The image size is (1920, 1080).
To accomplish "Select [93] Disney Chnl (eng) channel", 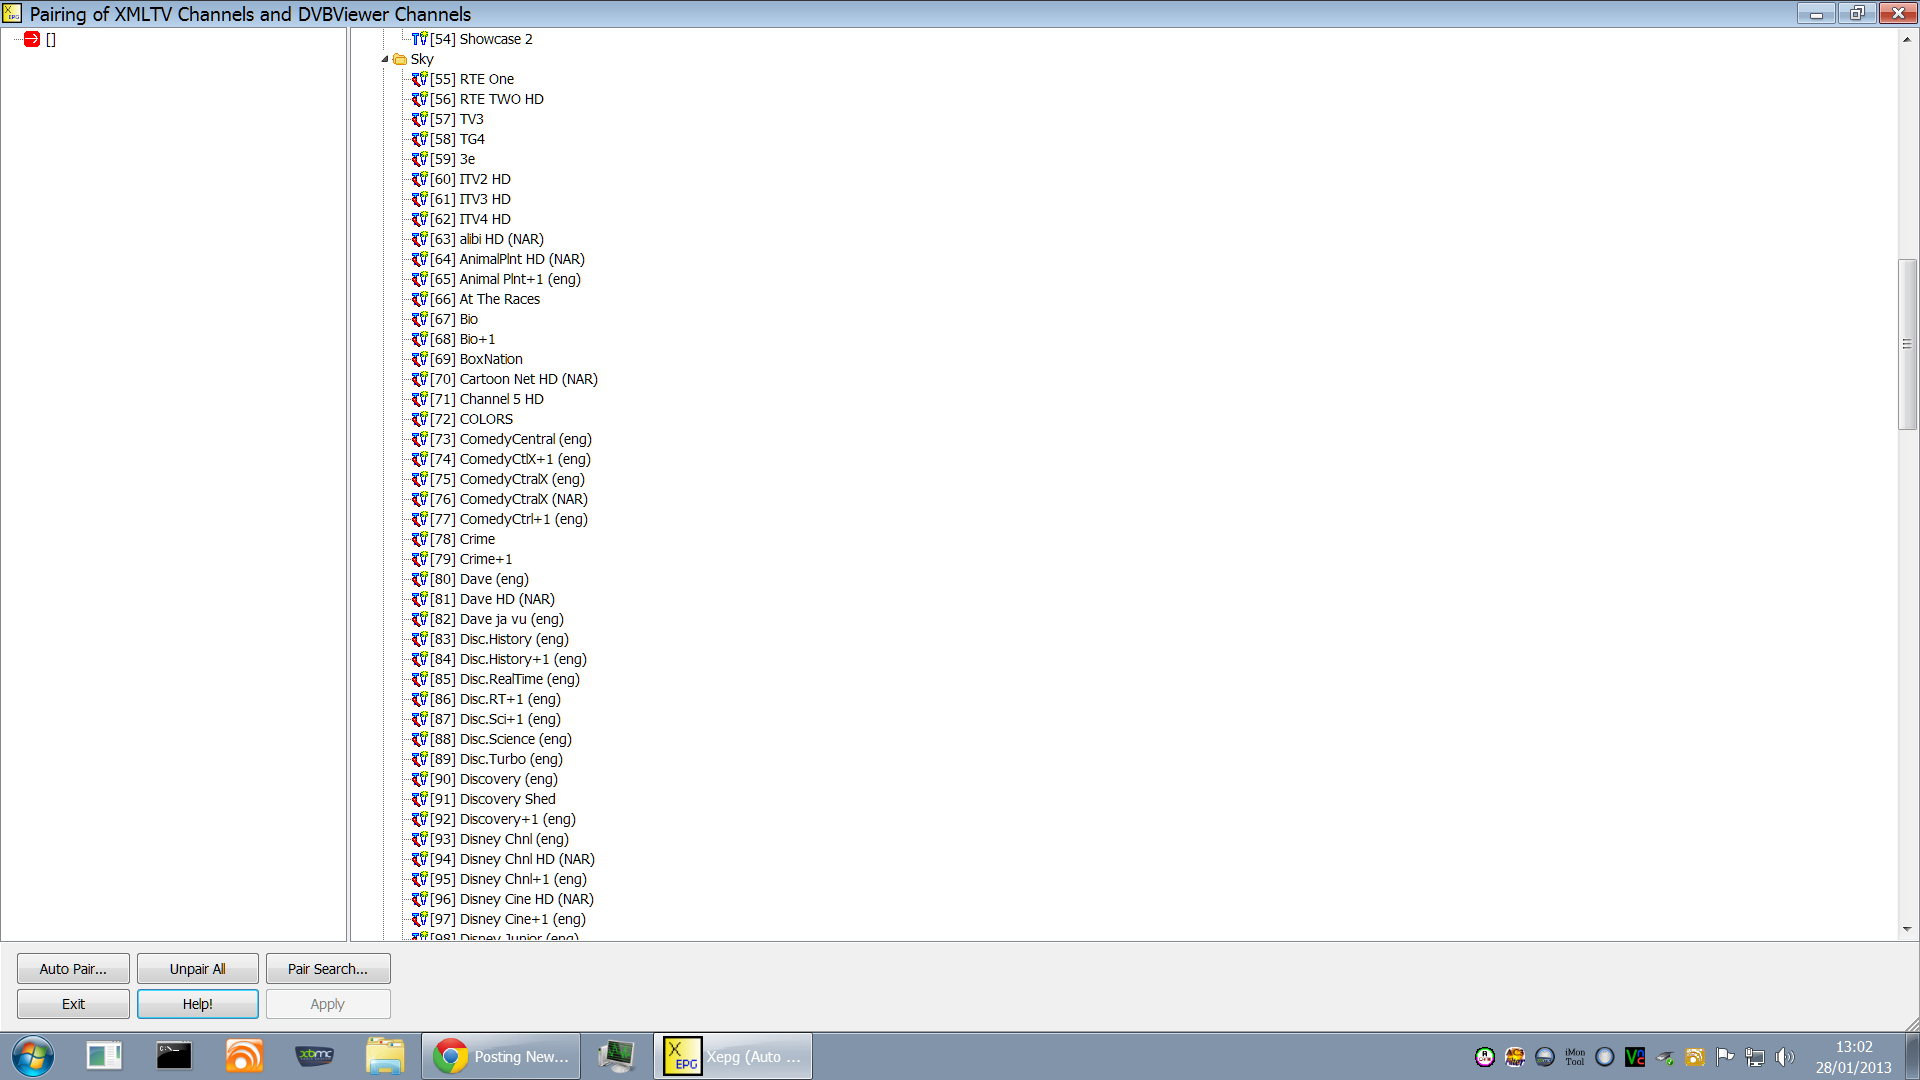I will click(x=499, y=839).
